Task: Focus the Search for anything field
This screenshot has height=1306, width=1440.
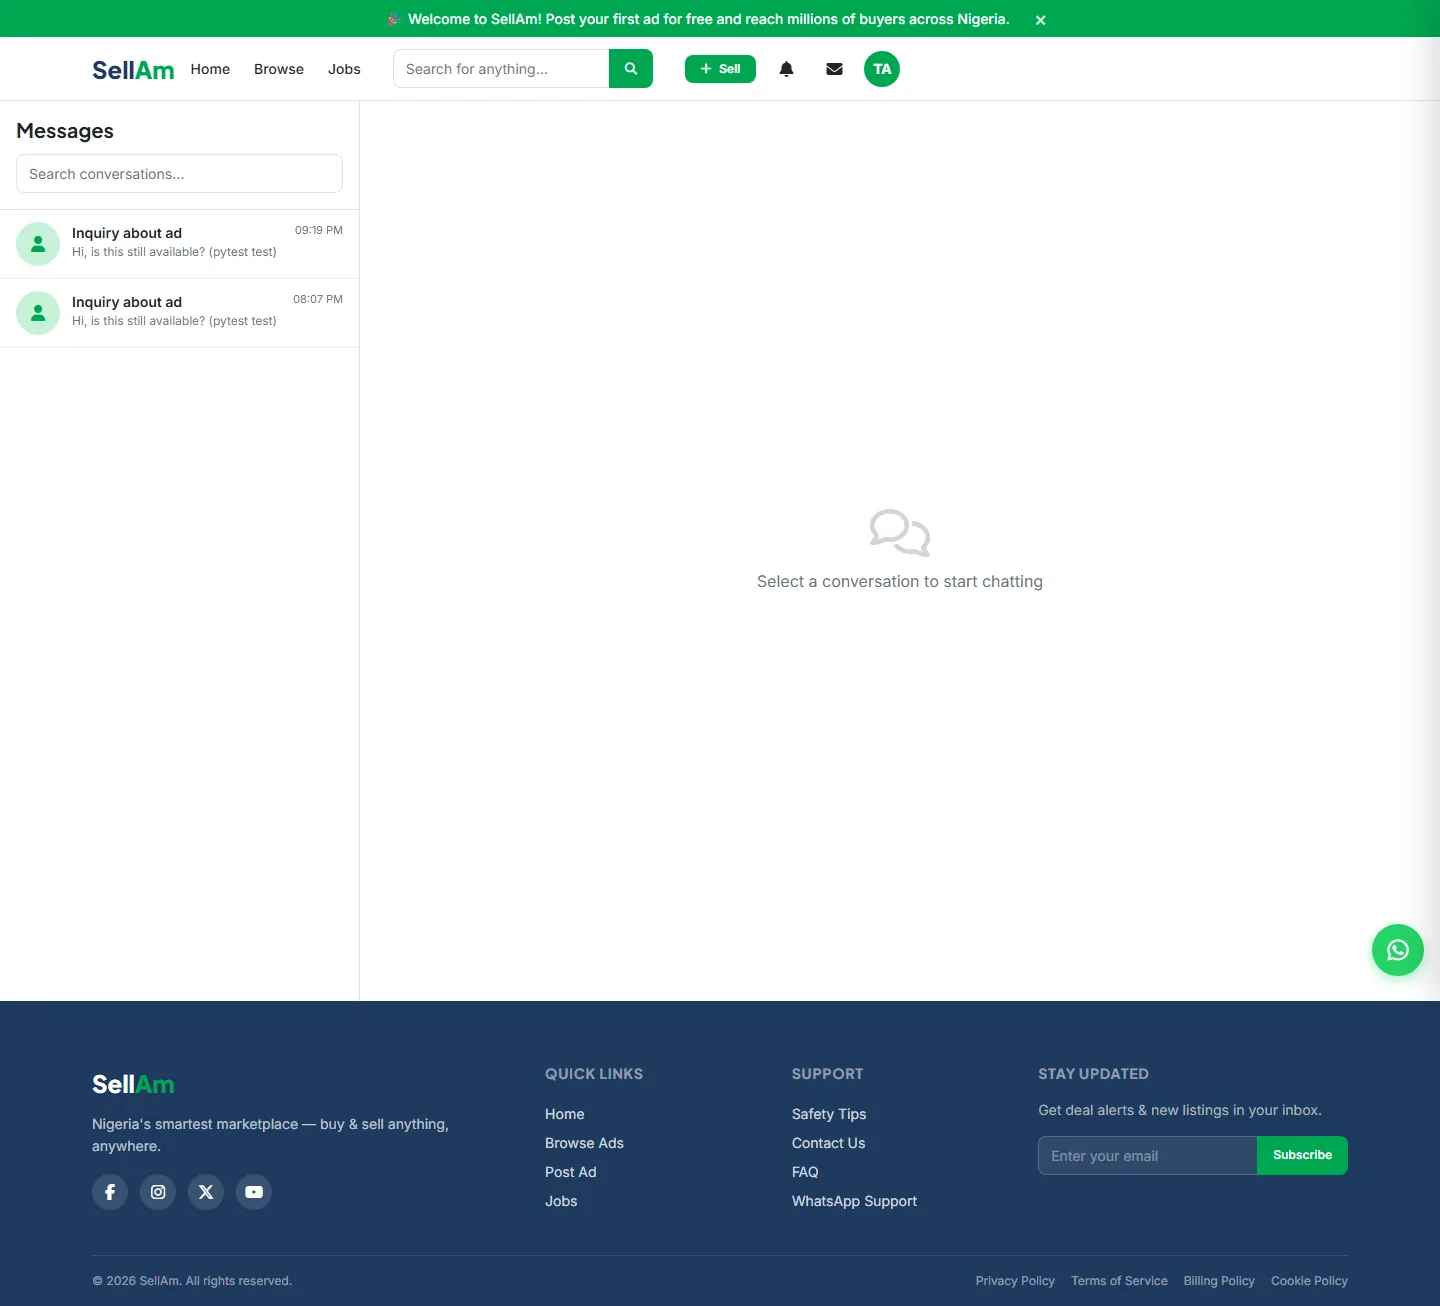Action: (x=501, y=69)
